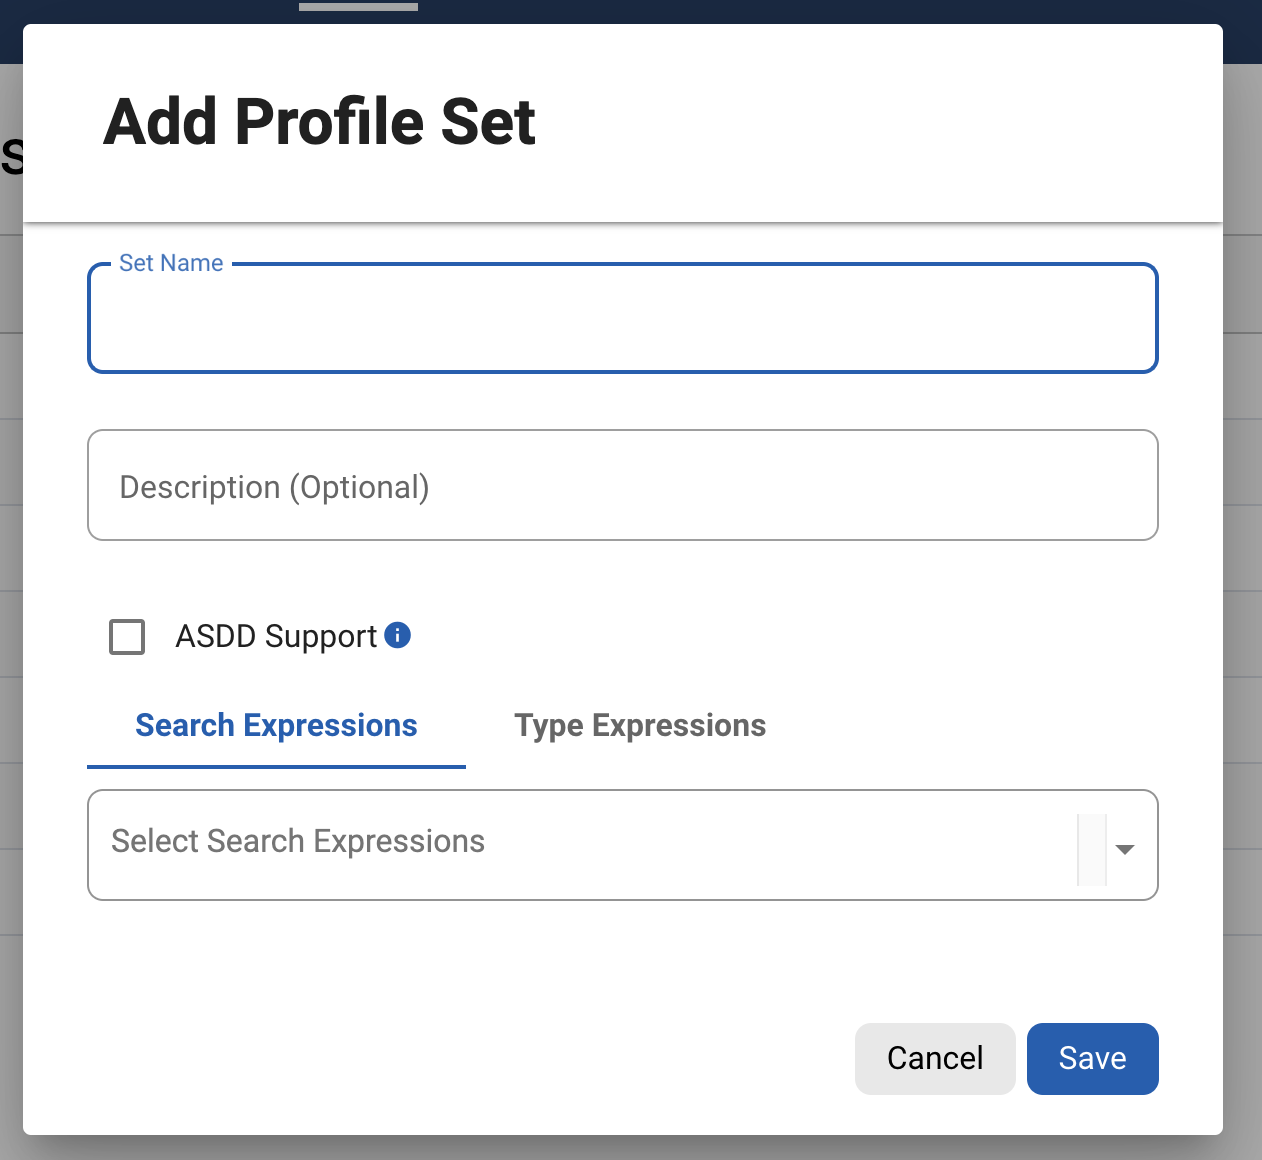Cancel the Add Profile Set dialog
The height and width of the screenshot is (1160, 1262).
934,1058
